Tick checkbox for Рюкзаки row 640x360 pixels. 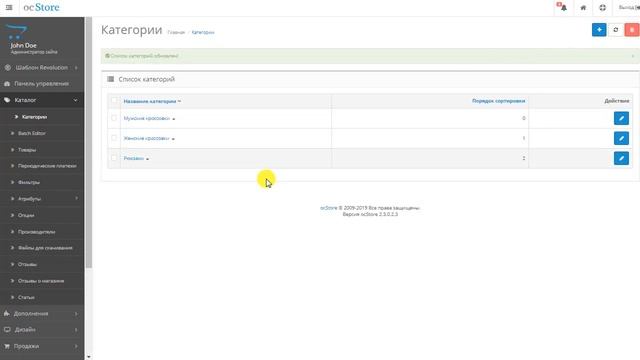pyautogui.click(x=114, y=158)
